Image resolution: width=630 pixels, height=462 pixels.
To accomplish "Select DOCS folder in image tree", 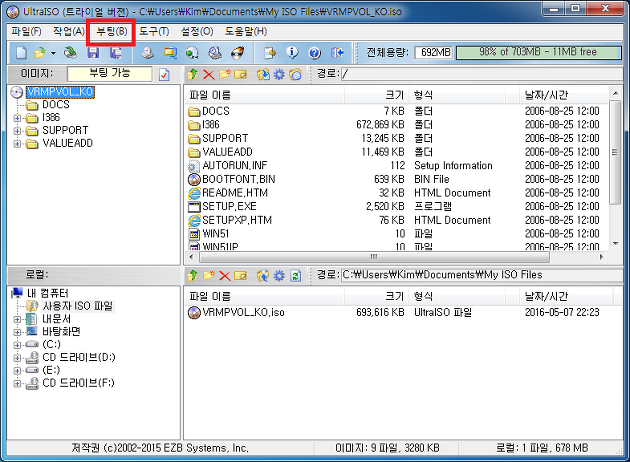I will pos(56,105).
